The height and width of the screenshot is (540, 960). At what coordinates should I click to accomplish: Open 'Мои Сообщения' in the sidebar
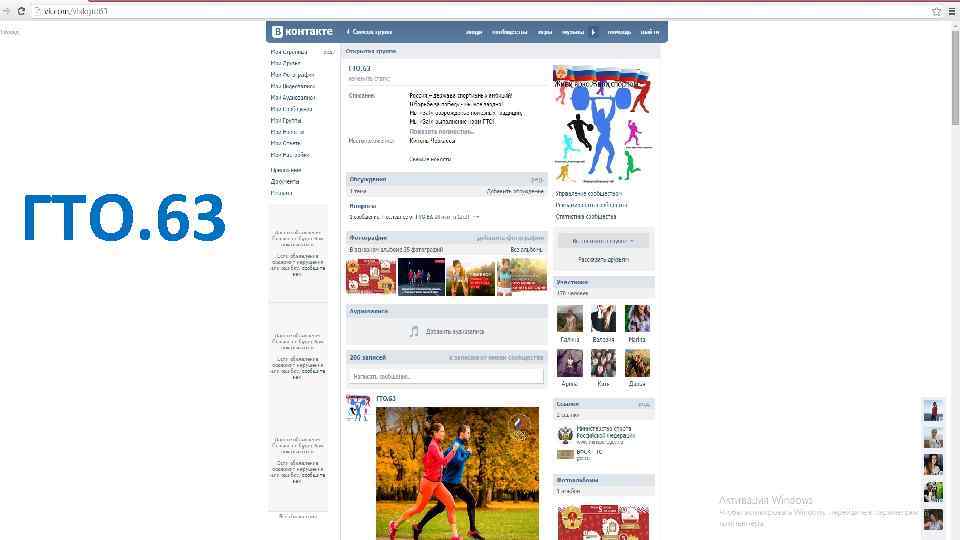coord(291,109)
